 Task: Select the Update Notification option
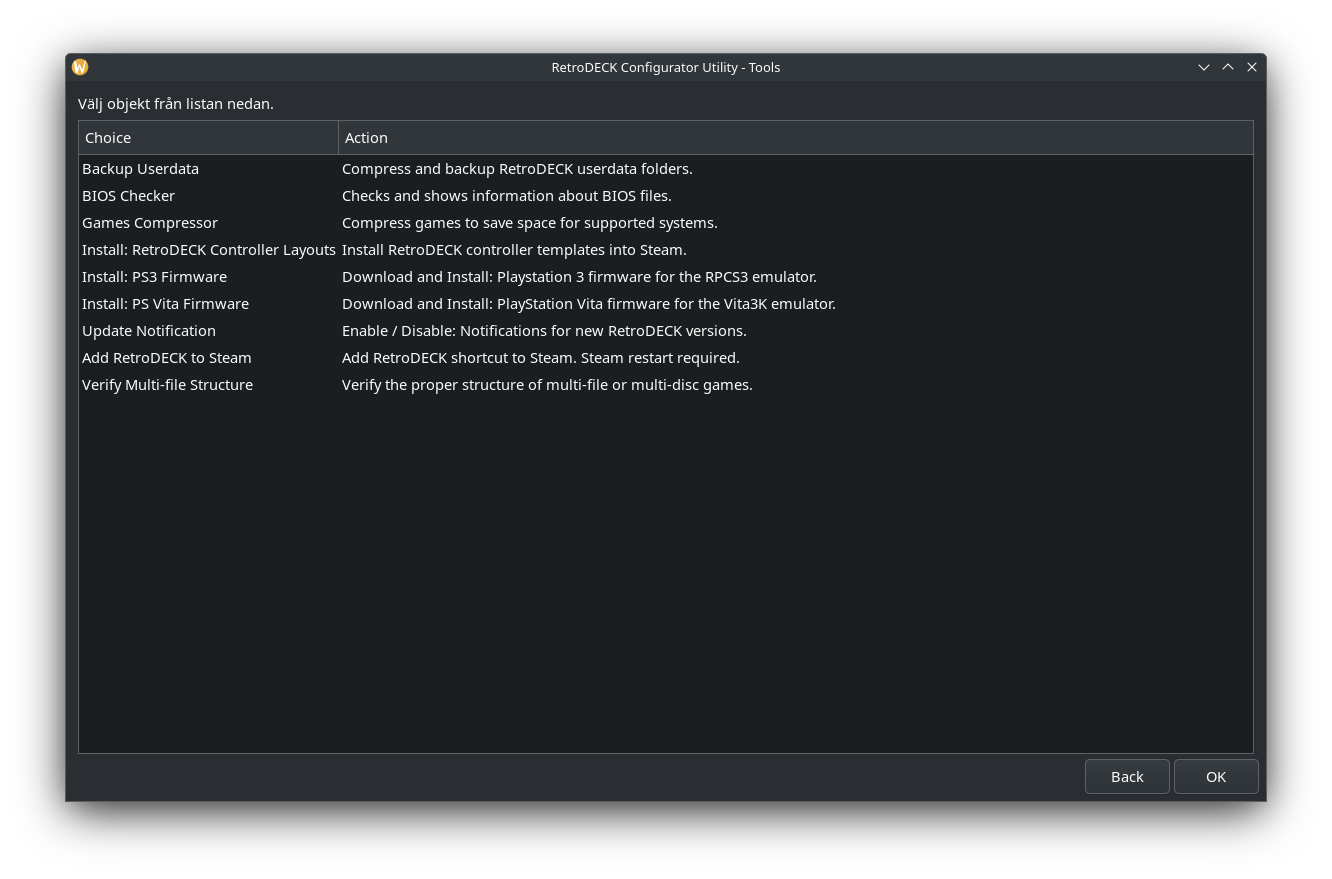[148, 331]
